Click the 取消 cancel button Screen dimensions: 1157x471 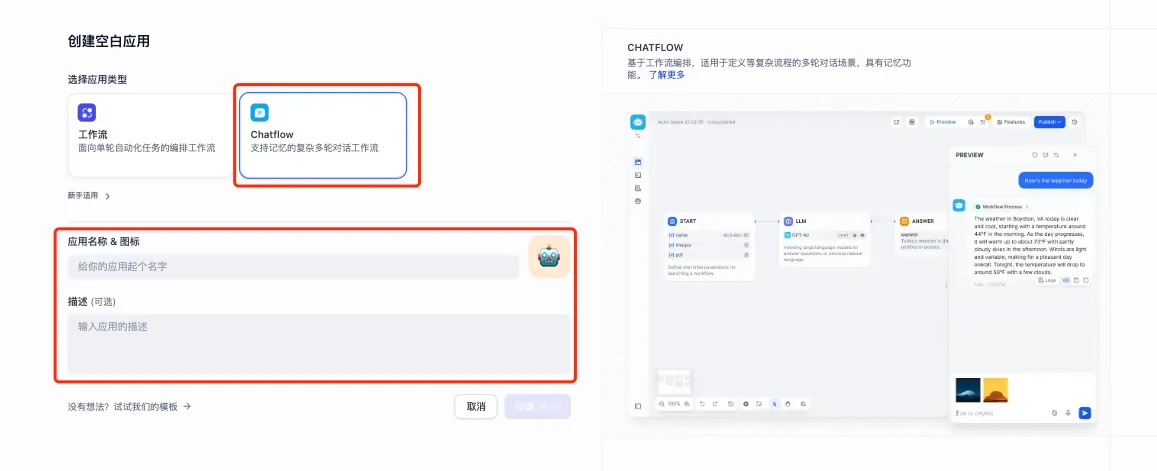coord(476,407)
